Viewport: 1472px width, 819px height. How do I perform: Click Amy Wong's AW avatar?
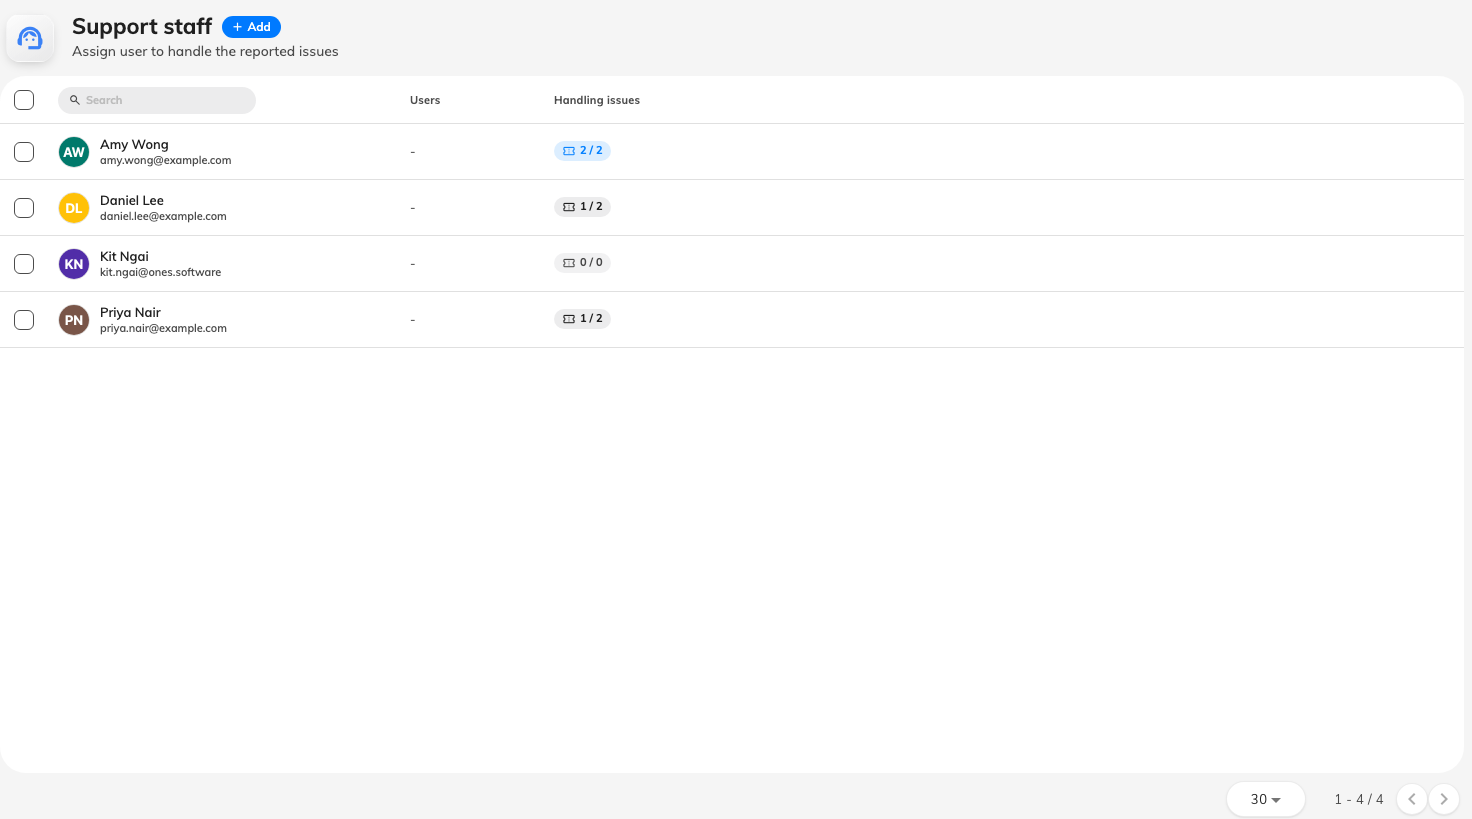coord(74,152)
